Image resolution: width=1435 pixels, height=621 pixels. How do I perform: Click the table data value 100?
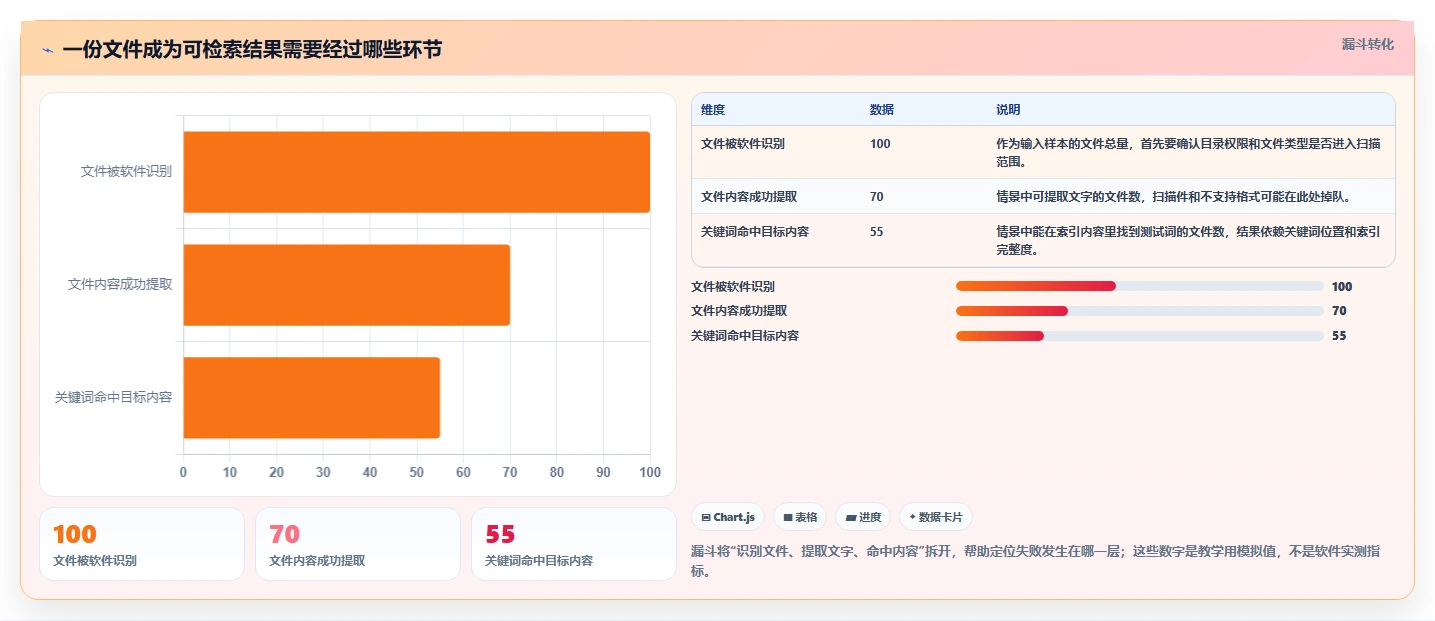[x=880, y=144]
